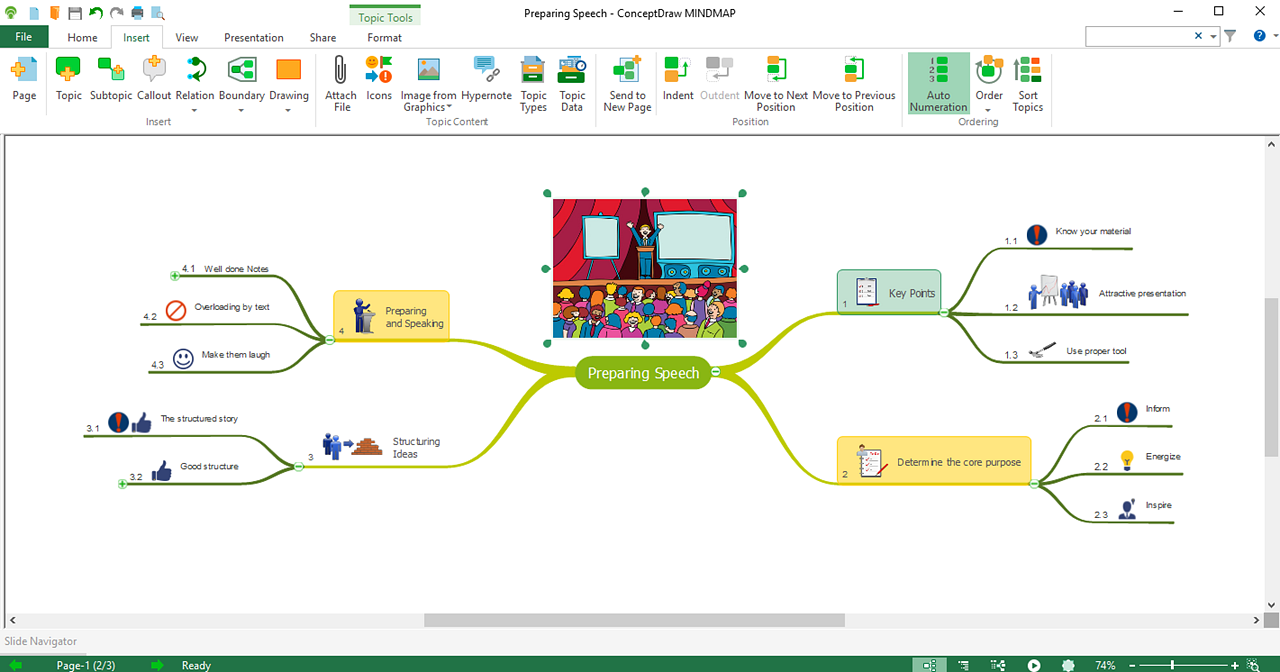The width and height of the screenshot is (1280, 672).
Task: Select the Attractive presentation subtopic
Action: 1106,293
